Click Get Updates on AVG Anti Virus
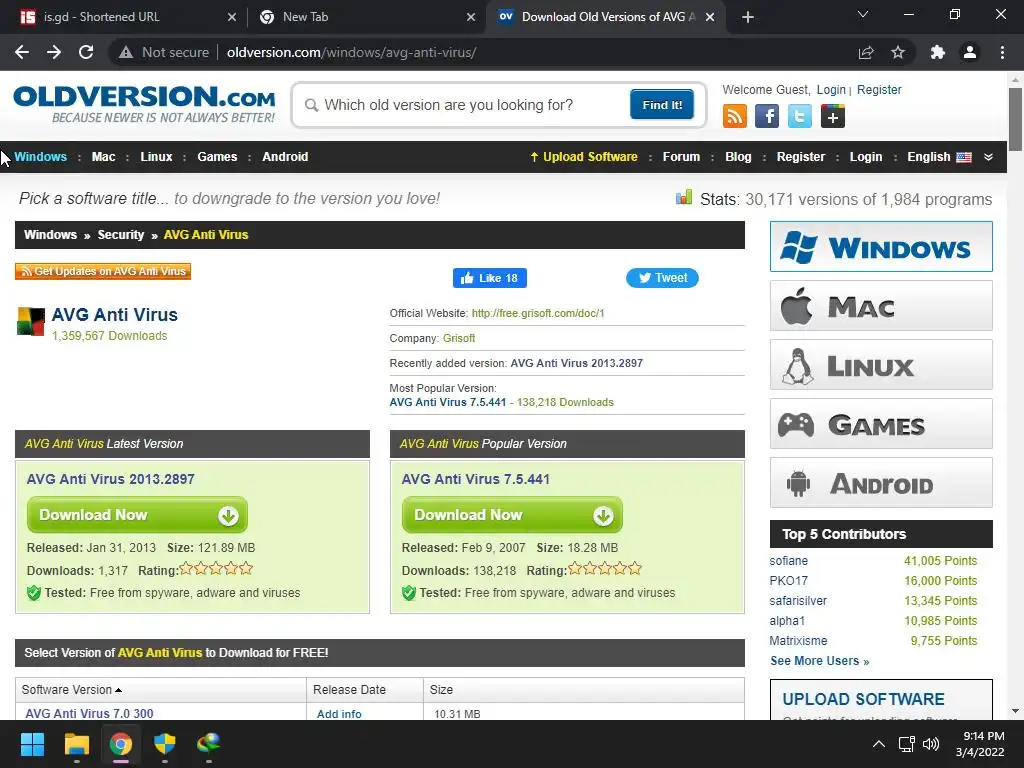 click(x=103, y=271)
